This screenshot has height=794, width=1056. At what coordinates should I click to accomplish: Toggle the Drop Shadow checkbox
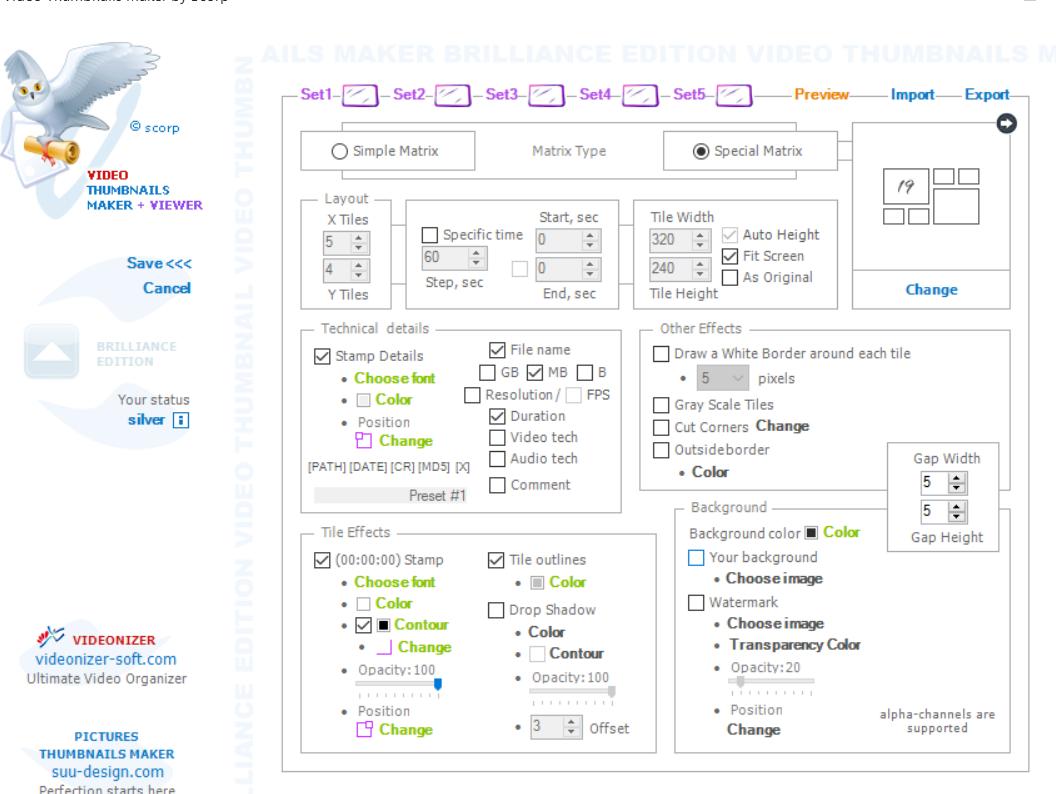pos(496,610)
